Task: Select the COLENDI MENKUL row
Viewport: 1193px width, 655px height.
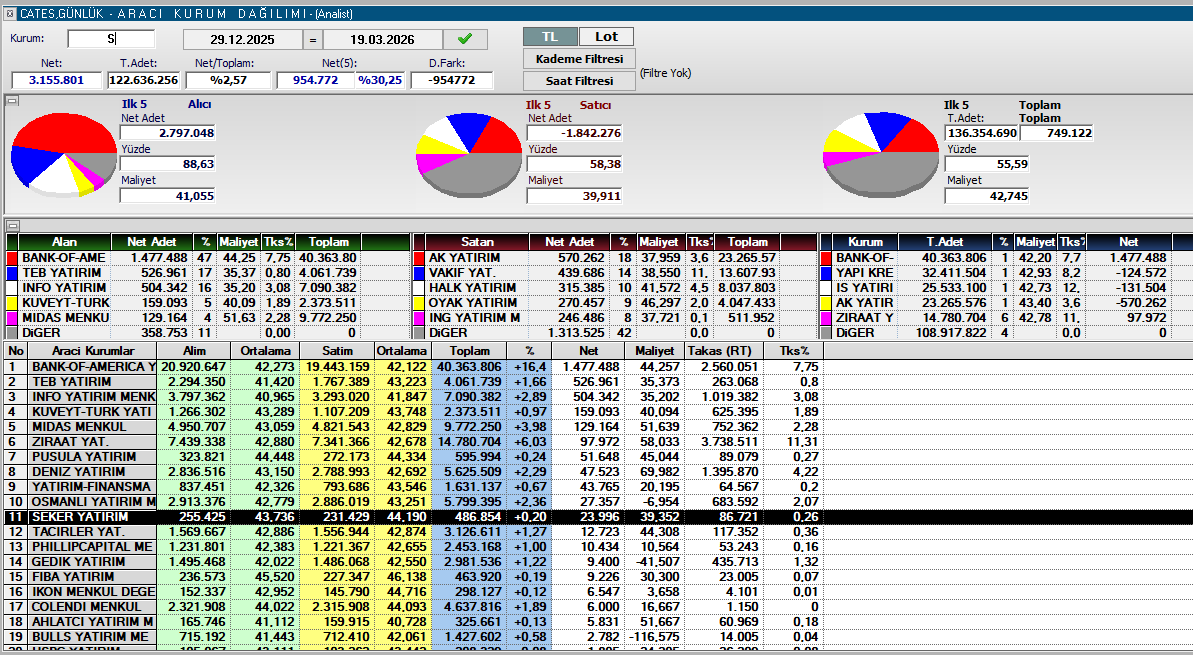Action: pos(414,606)
